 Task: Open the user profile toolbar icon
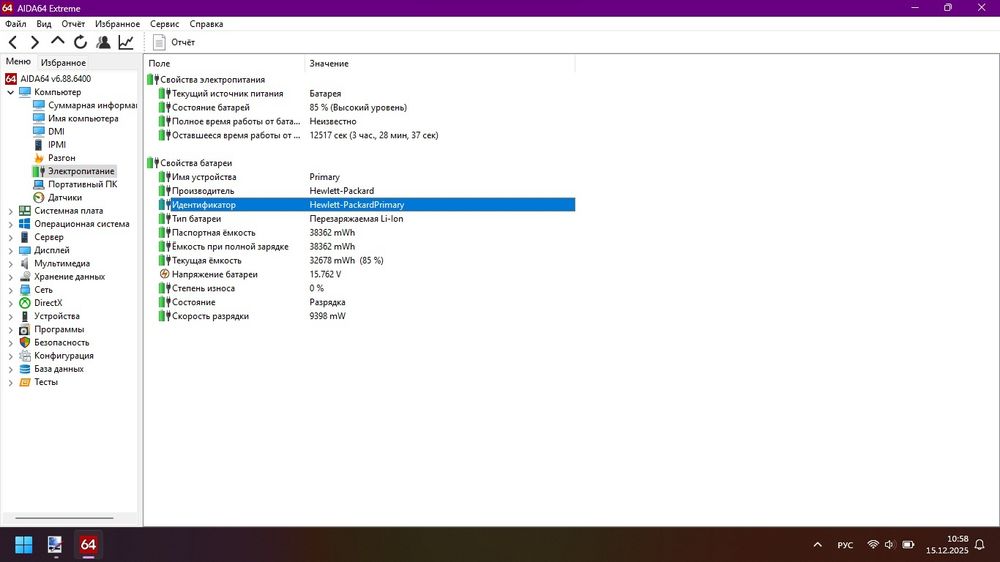coord(103,42)
